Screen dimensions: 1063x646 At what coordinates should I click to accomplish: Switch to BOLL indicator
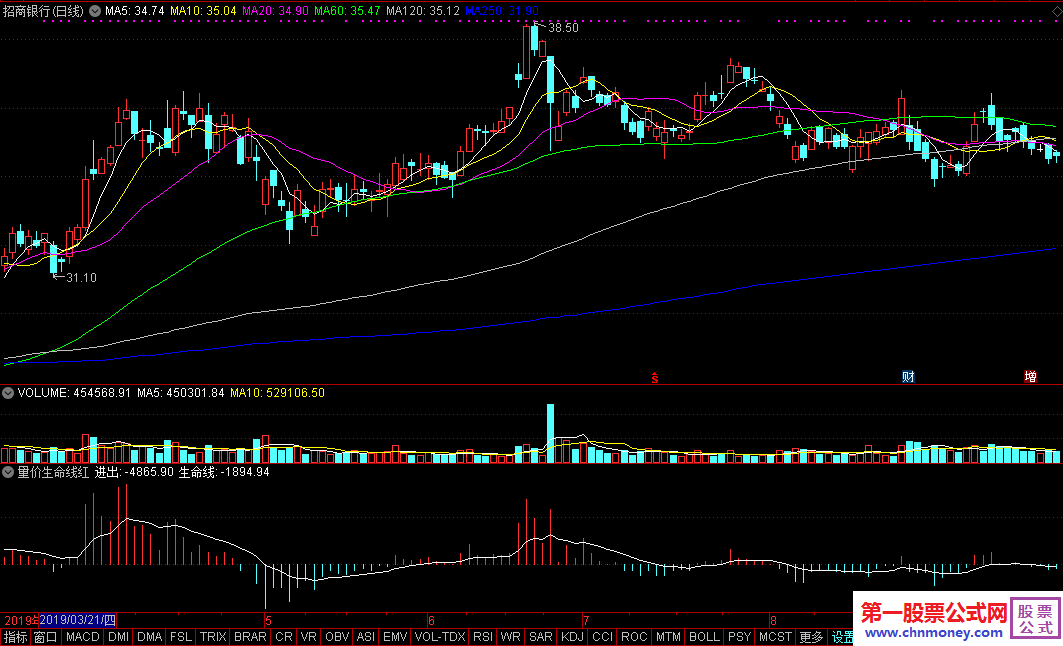pos(704,637)
